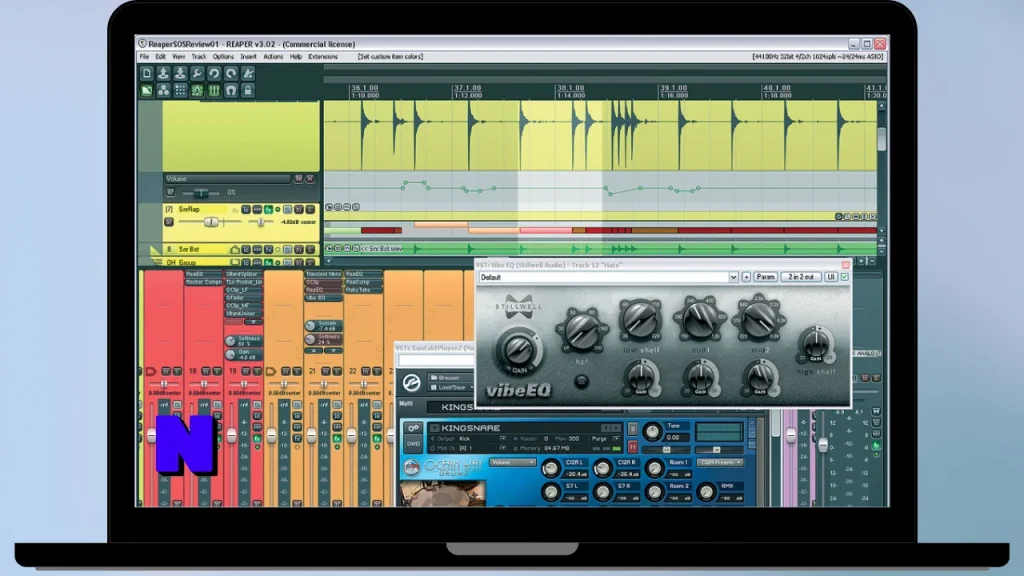The height and width of the screenshot is (576, 1024).
Task: Click Set custom item colors
Action: [x=391, y=57]
